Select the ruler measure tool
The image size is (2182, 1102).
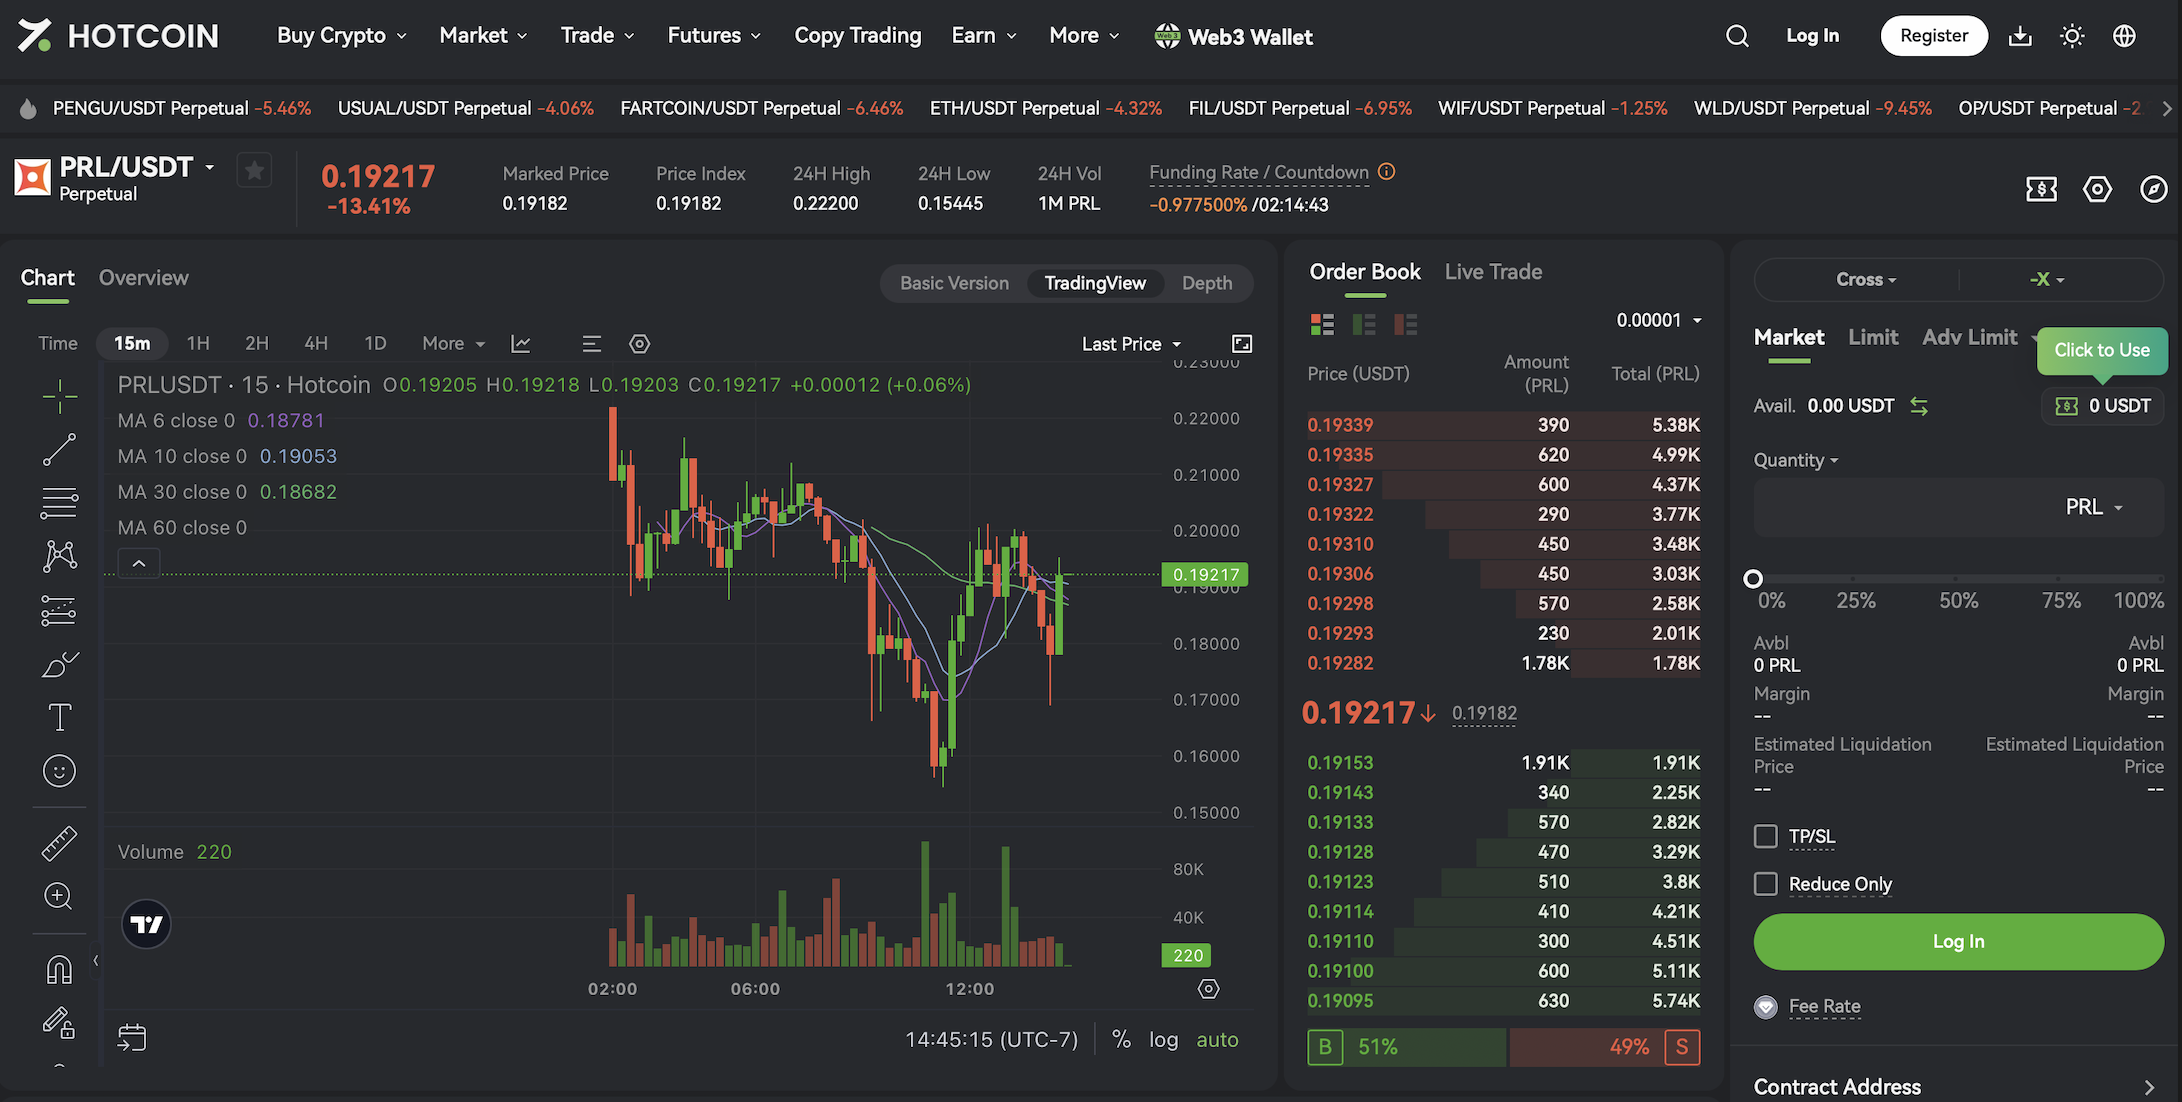60,843
